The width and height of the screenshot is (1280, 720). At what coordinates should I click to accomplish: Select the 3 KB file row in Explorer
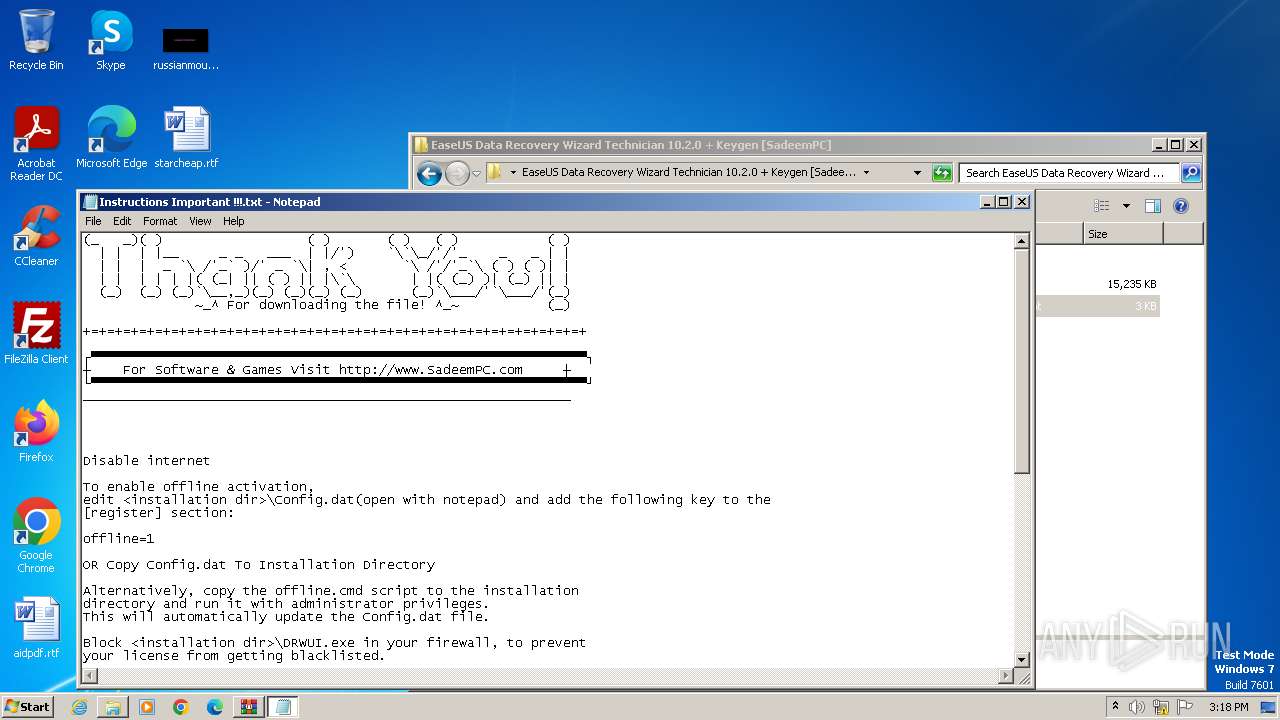coord(1097,306)
